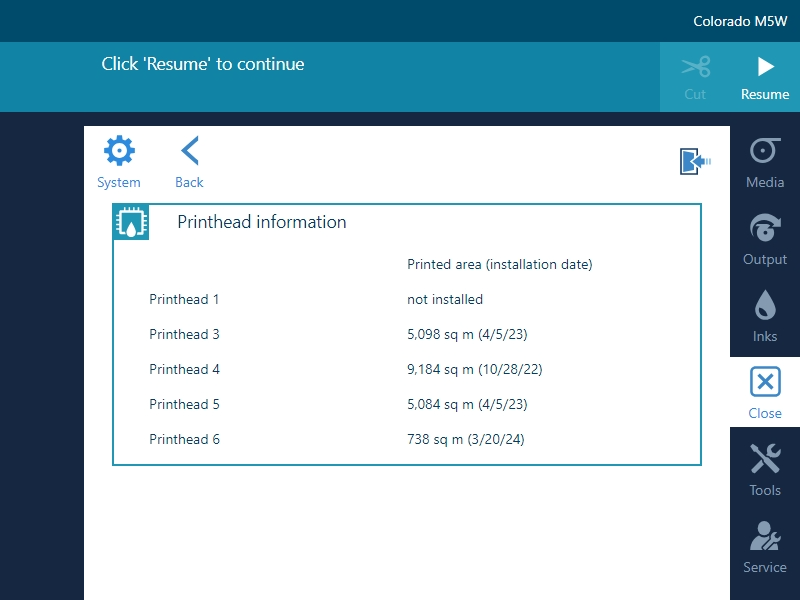Image resolution: width=800 pixels, height=600 pixels.
Task: Click the printhead chip icon
Action: pyautogui.click(x=132, y=222)
